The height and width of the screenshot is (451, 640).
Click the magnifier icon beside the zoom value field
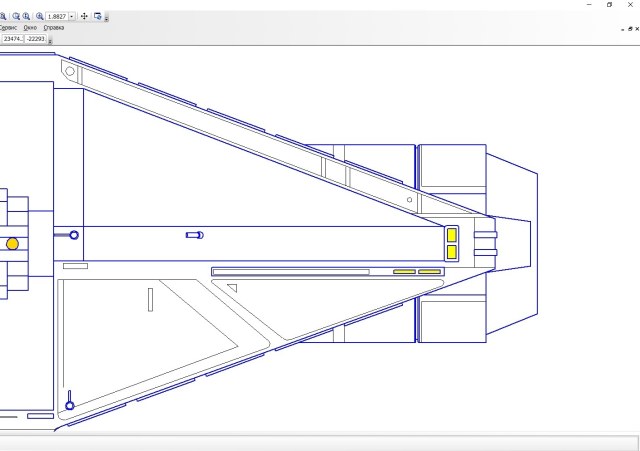40,16
